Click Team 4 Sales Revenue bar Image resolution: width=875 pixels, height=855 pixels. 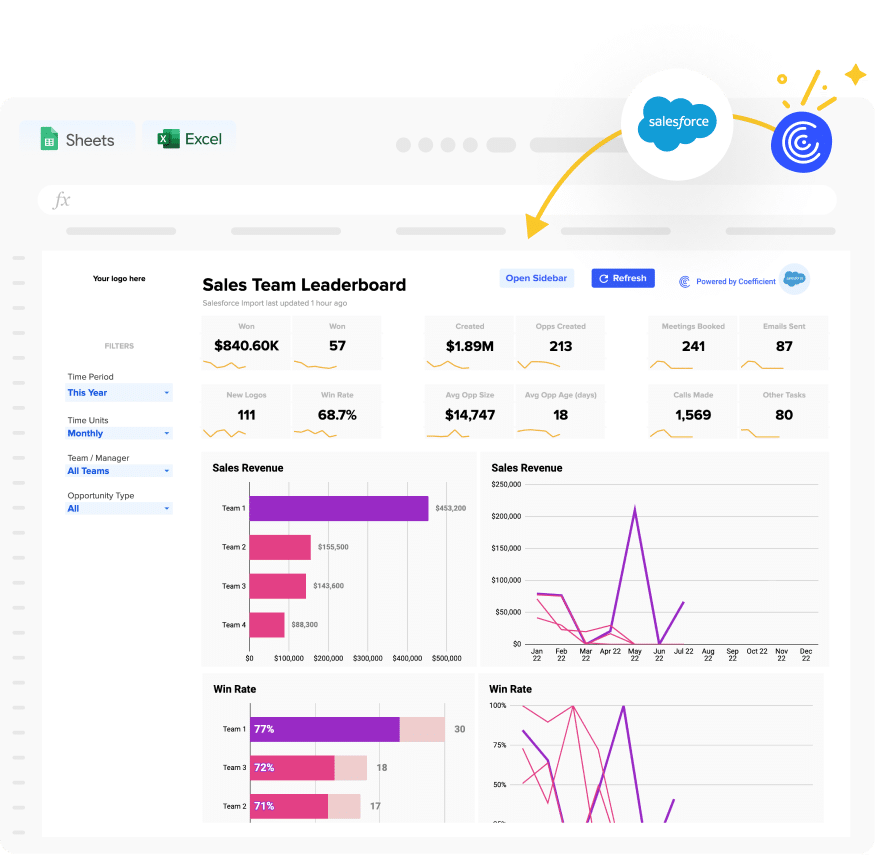click(x=267, y=625)
